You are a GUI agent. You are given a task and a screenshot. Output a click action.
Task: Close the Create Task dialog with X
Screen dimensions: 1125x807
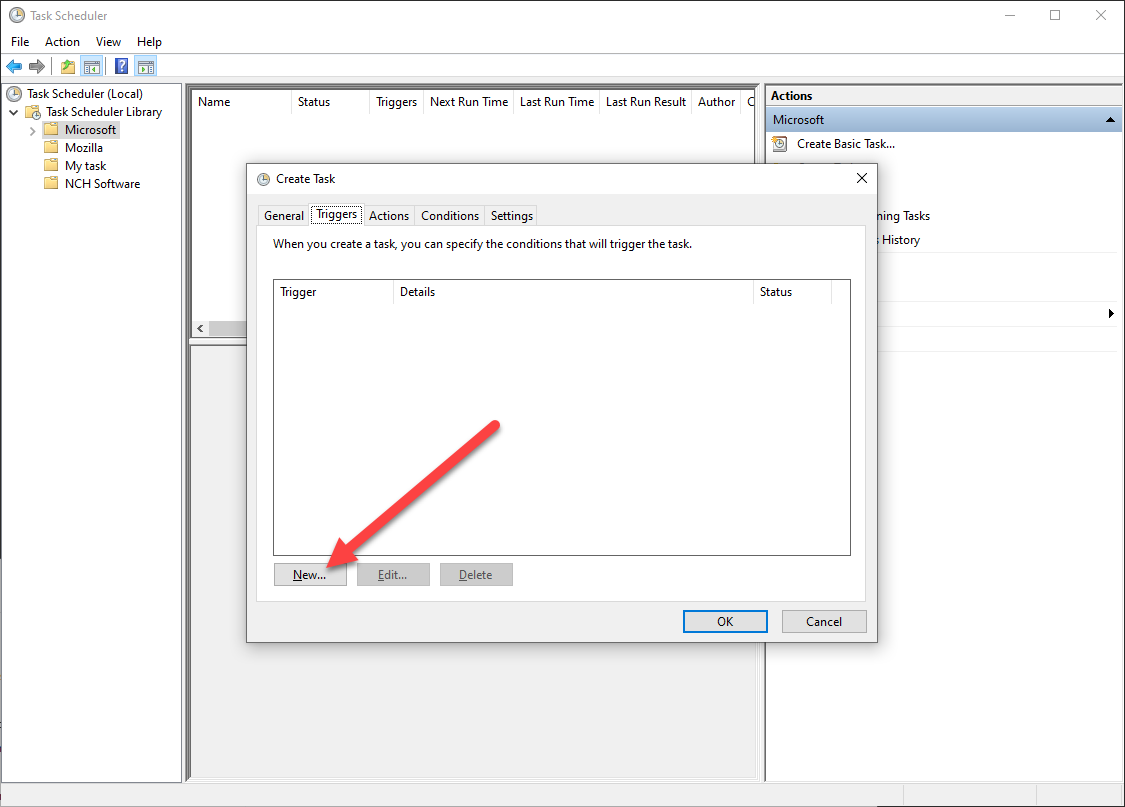click(862, 178)
